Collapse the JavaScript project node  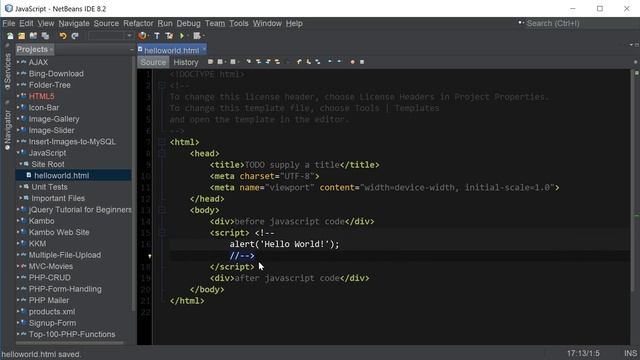tap(18, 153)
